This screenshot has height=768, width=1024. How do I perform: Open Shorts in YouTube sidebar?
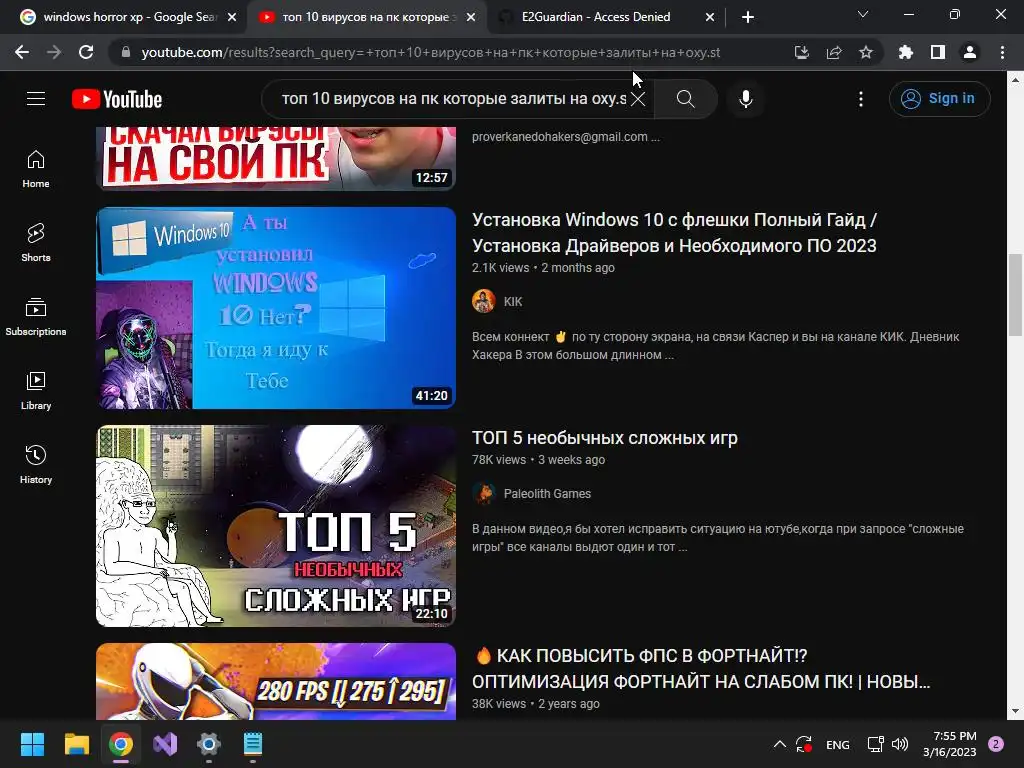pyautogui.click(x=36, y=243)
